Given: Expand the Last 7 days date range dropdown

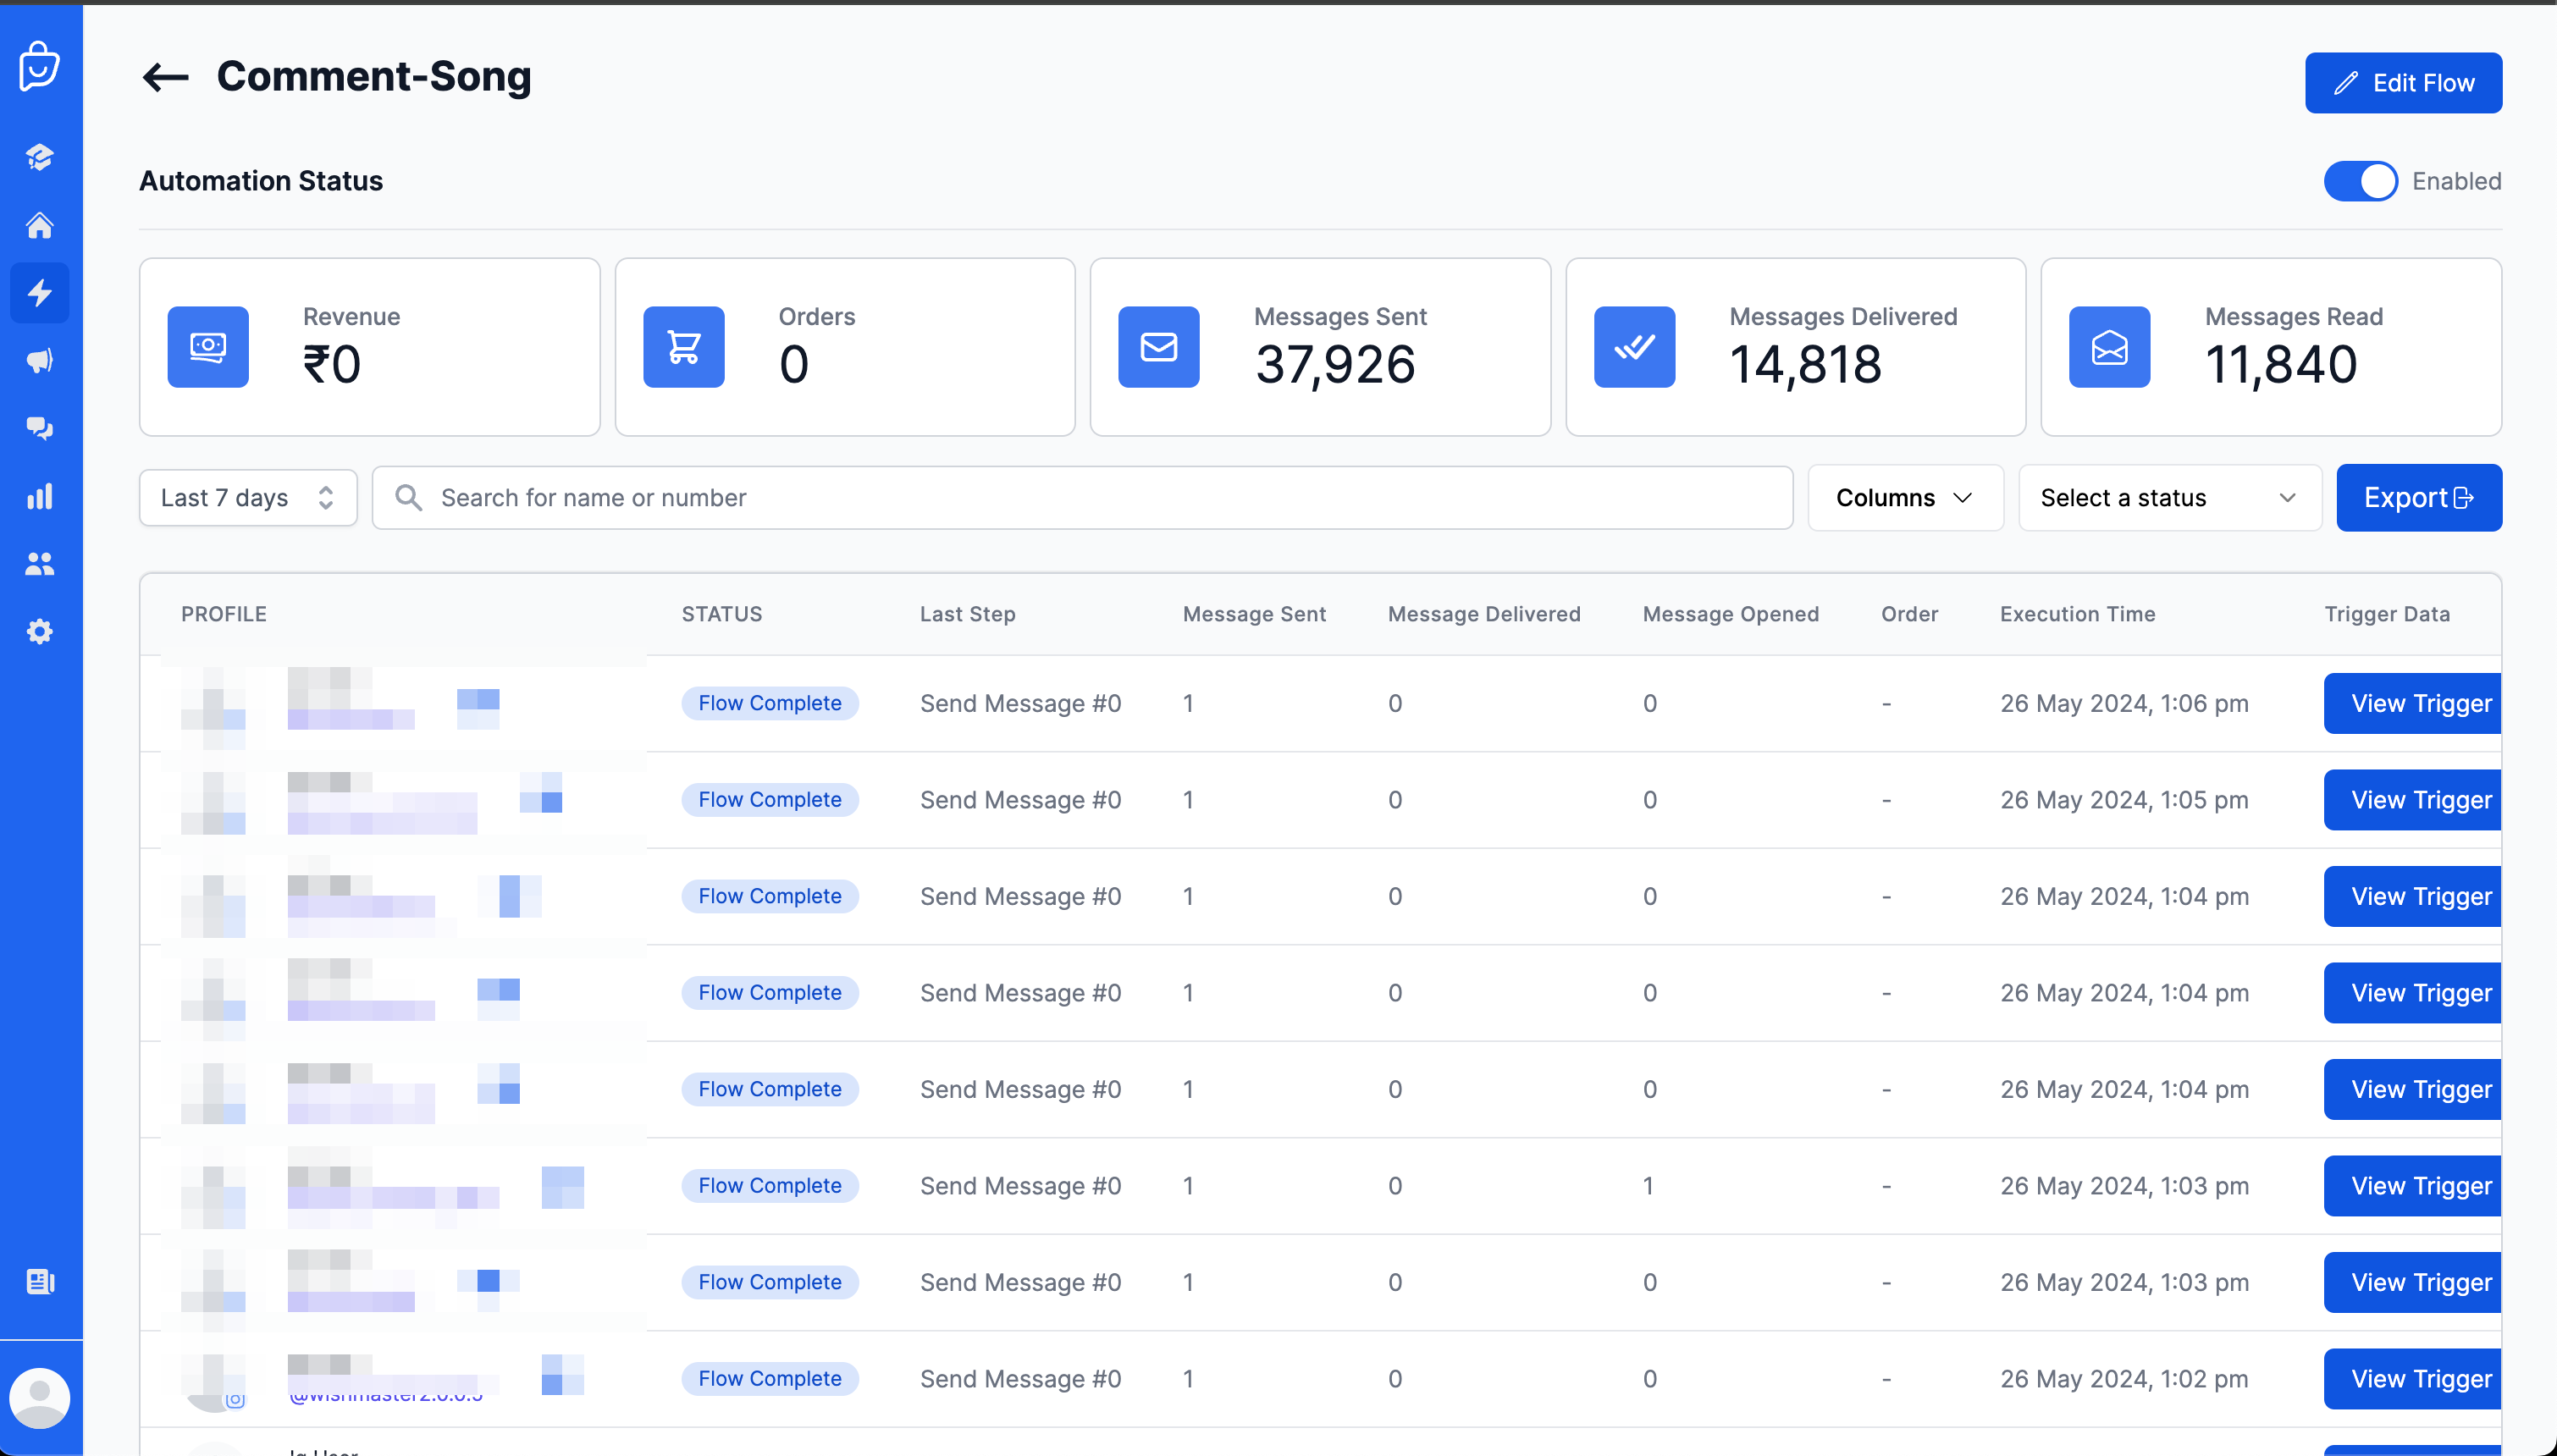Looking at the screenshot, I should coord(247,497).
